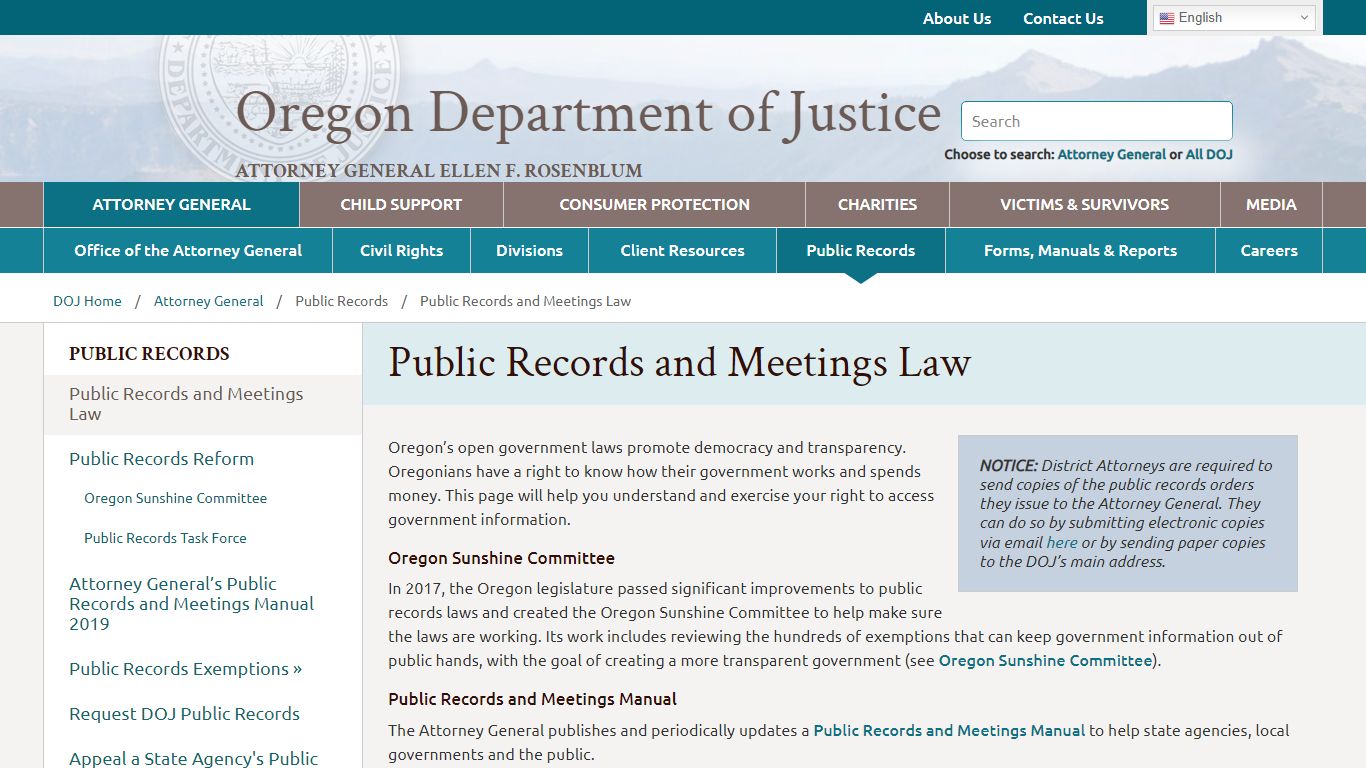
Task: Open the Divisions submenu
Action: click(x=529, y=250)
